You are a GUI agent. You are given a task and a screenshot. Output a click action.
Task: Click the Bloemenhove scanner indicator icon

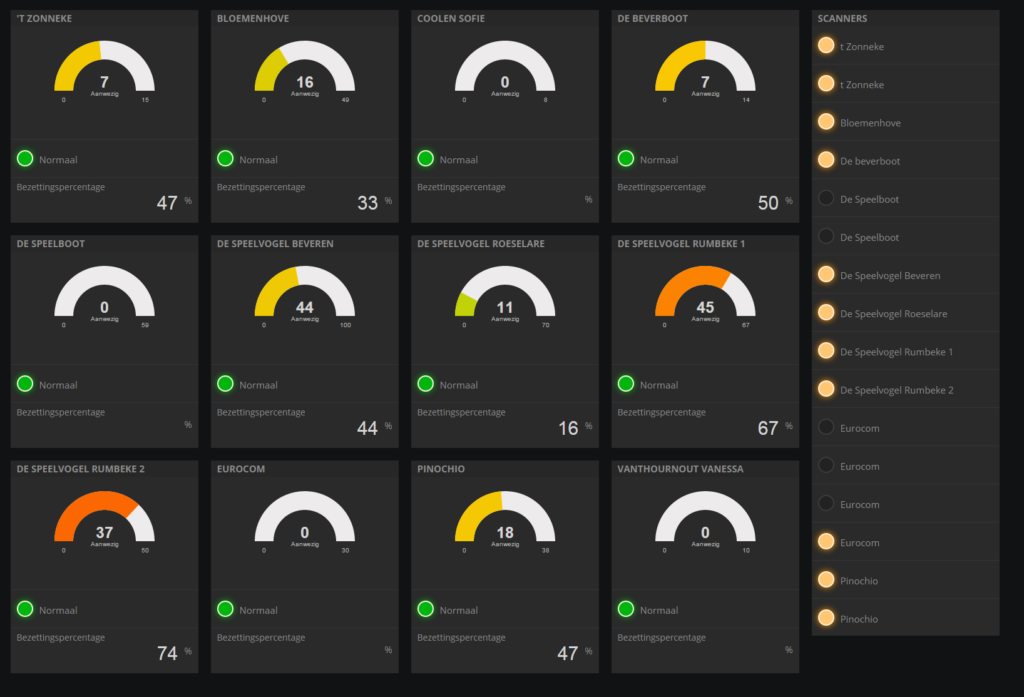826,122
